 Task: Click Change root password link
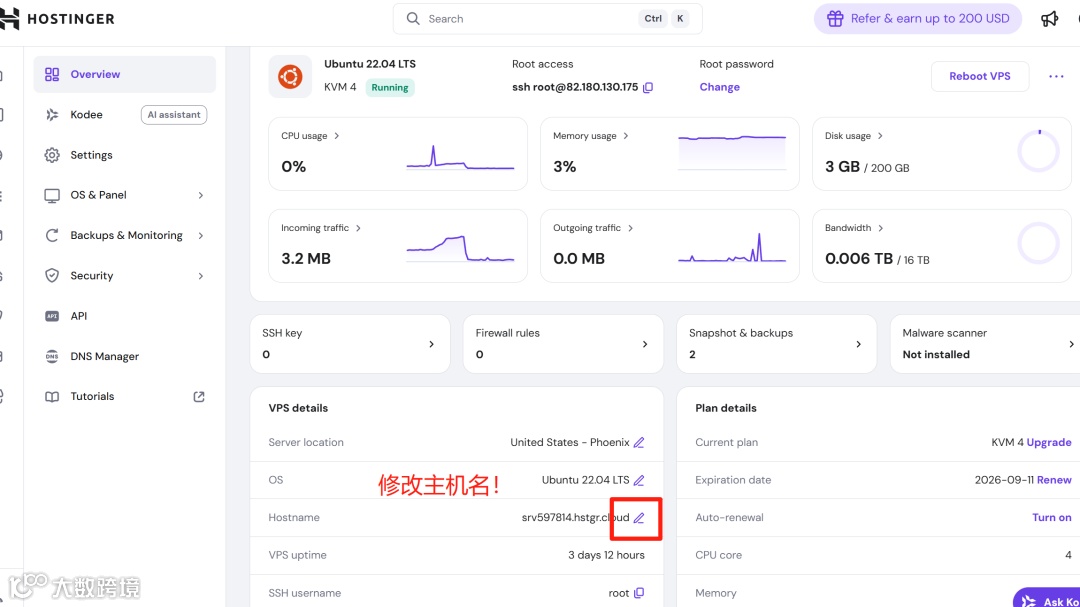point(719,88)
